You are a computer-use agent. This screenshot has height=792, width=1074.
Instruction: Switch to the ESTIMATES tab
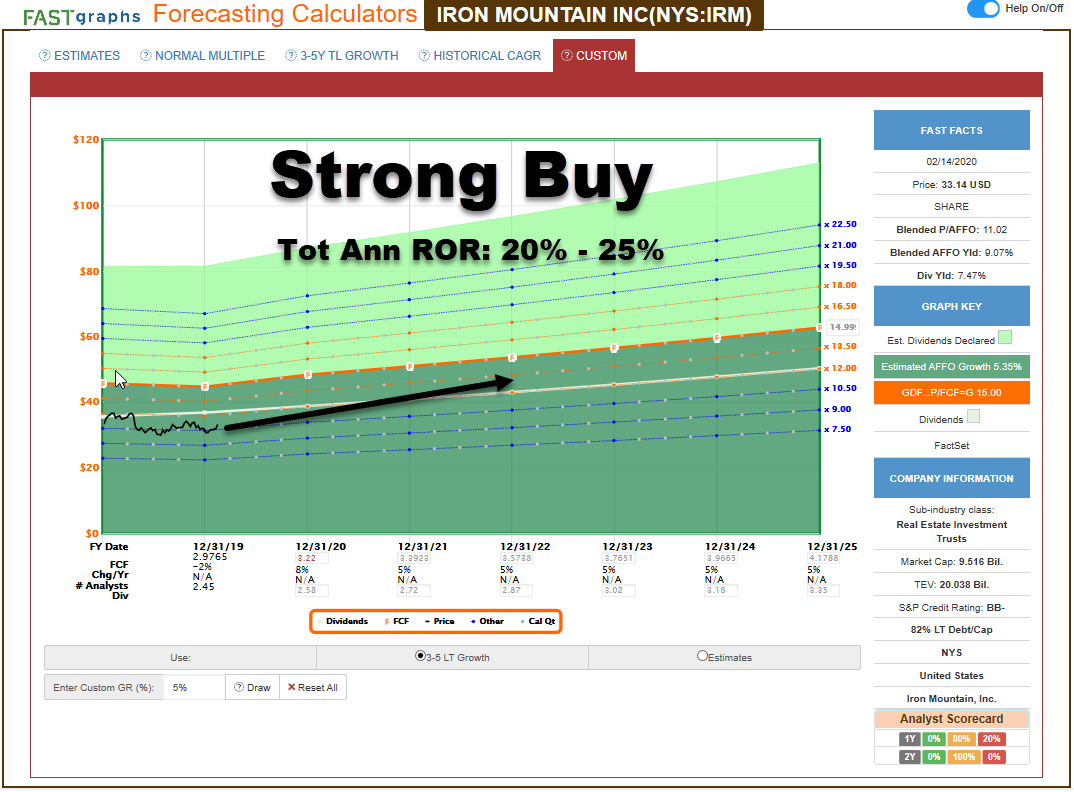click(87, 56)
